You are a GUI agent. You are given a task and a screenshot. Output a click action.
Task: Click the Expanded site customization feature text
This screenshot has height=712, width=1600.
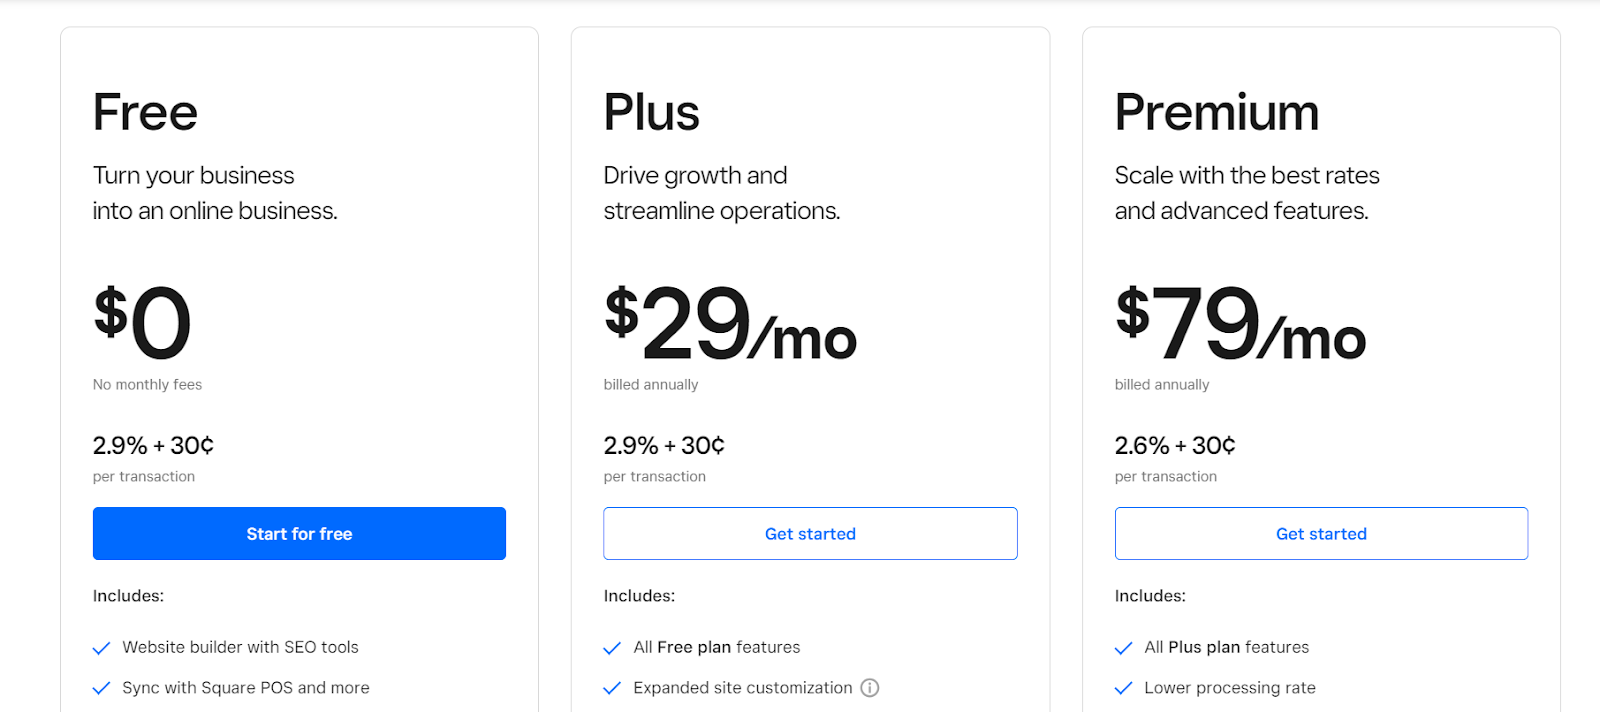pyautogui.click(x=742, y=688)
